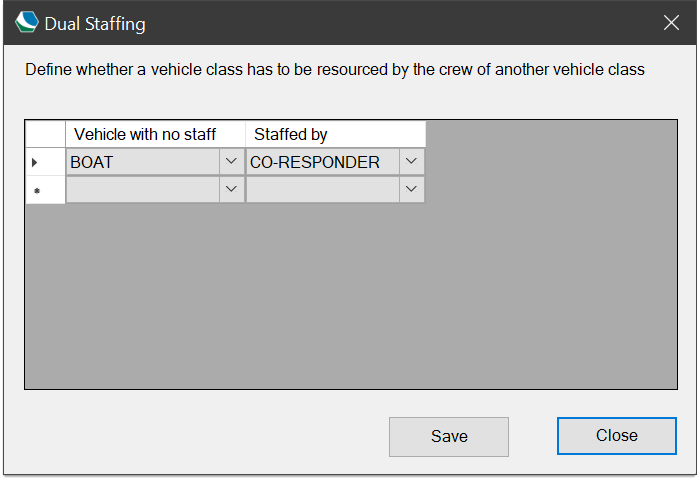Click the Close button at bottom
The width and height of the screenshot is (700, 481).
click(617, 435)
